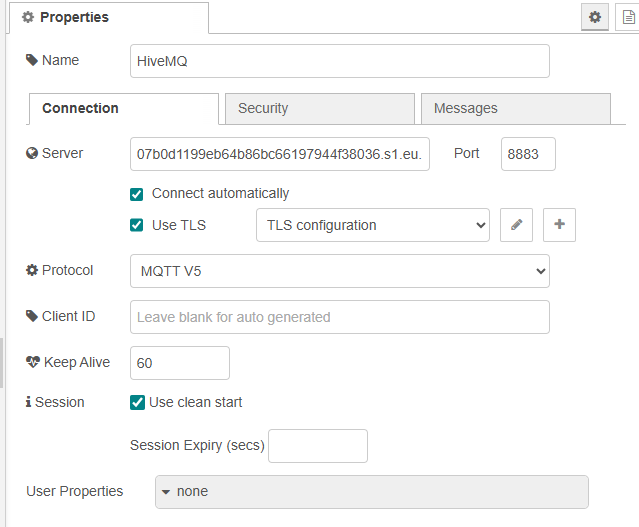The width and height of the screenshot is (639, 527).
Task: Click the Port field showing 8883
Action: pos(528,154)
